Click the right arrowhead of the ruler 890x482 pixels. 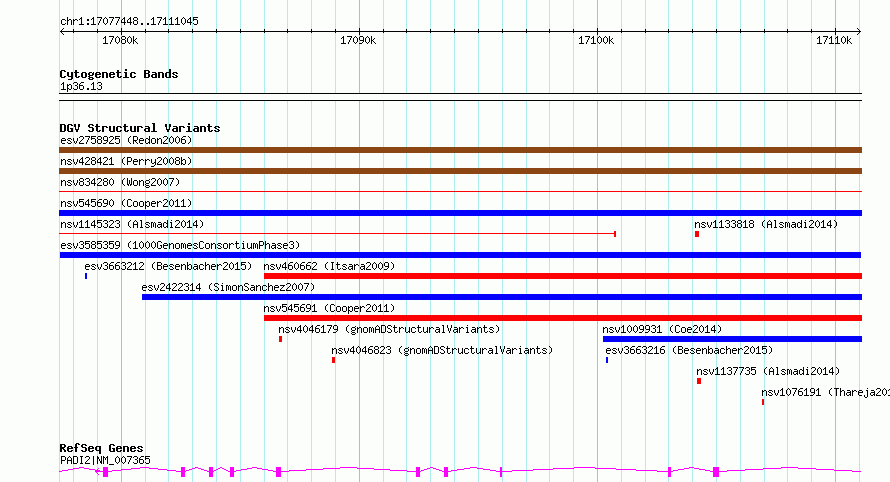click(x=859, y=32)
